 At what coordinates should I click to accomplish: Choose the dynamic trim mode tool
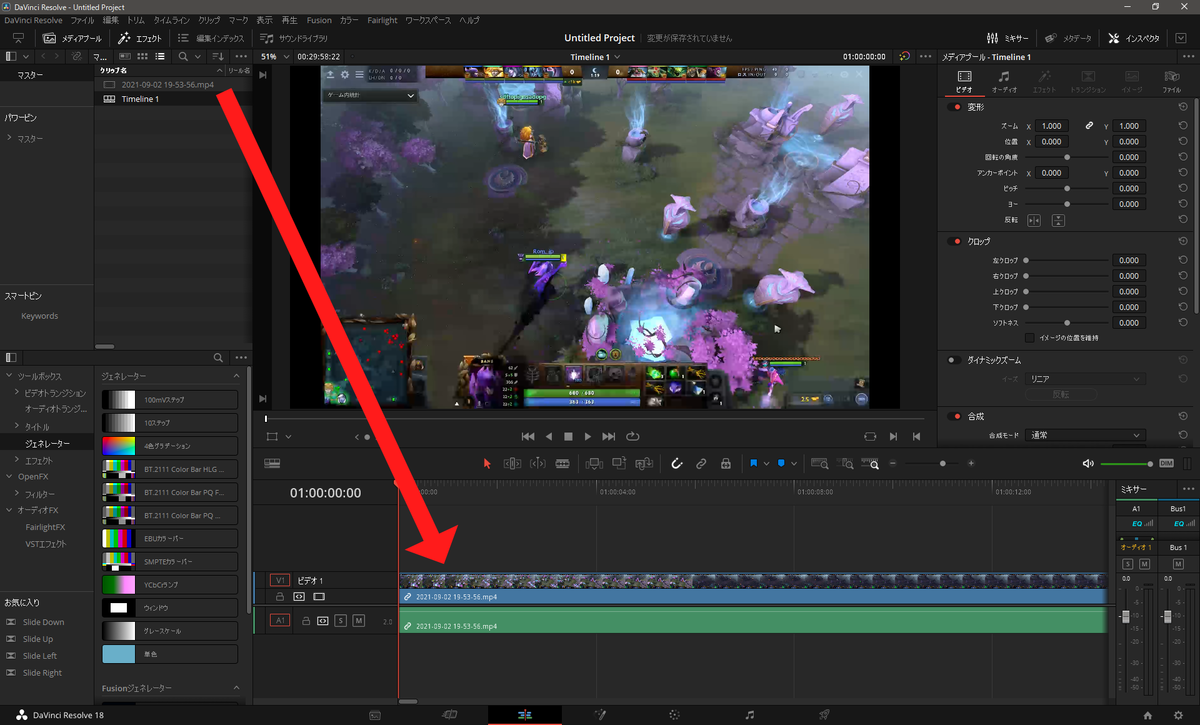pos(538,464)
